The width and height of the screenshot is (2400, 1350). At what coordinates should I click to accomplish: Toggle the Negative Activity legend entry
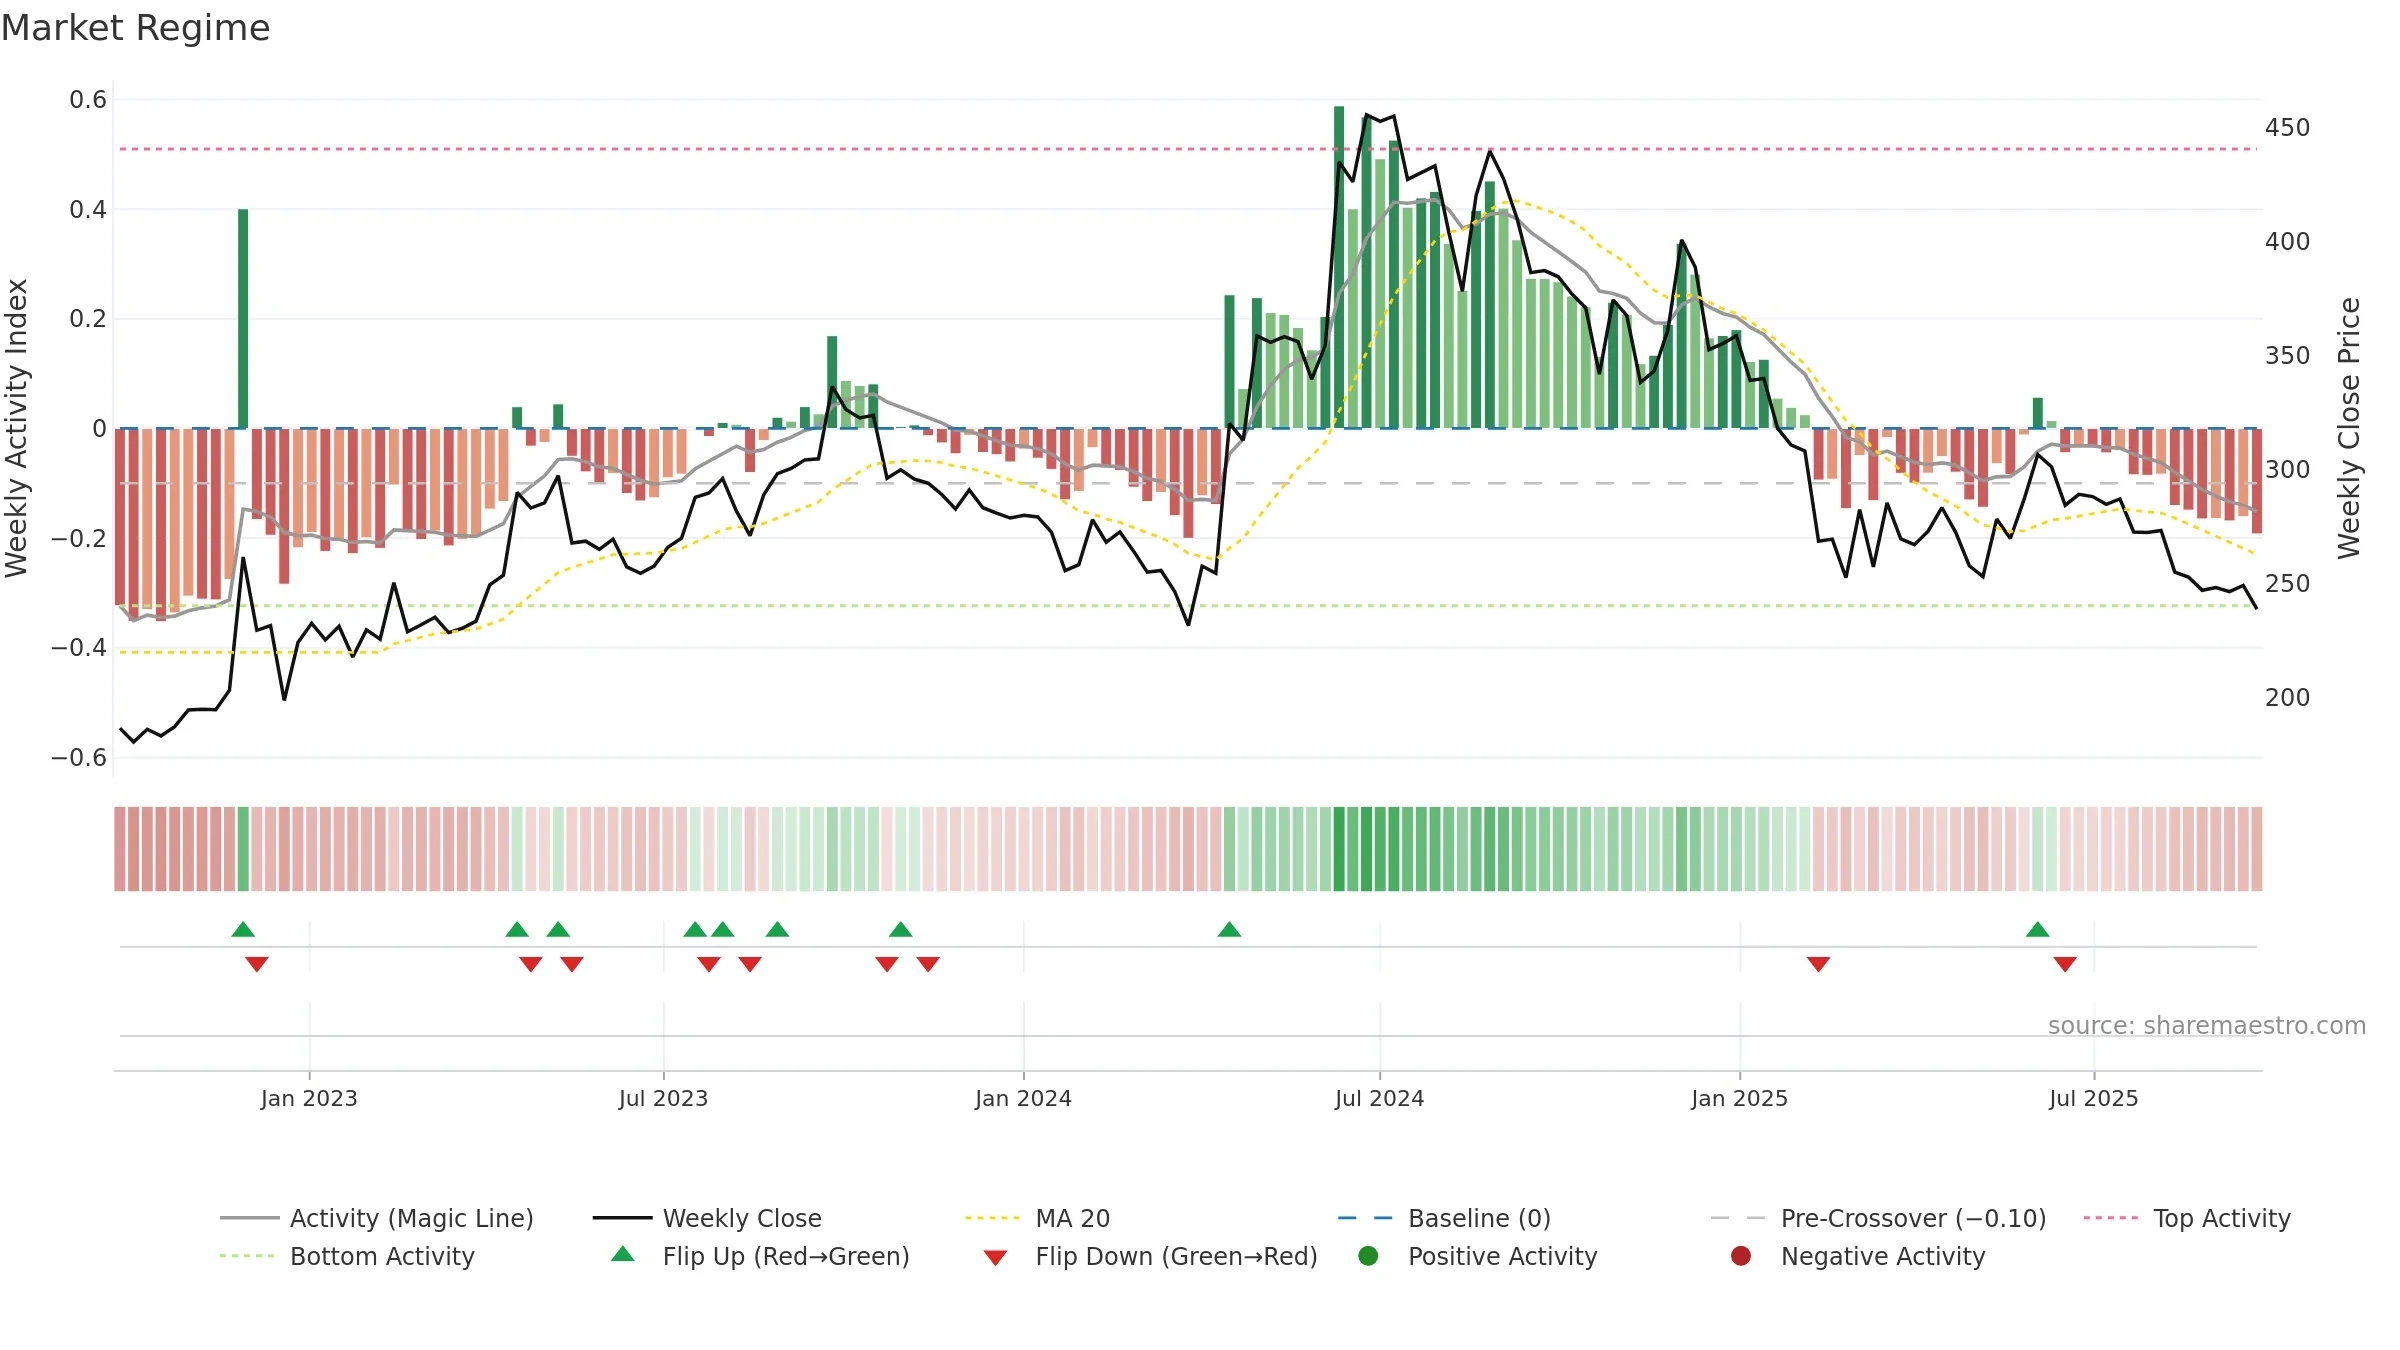coord(1858,1256)
